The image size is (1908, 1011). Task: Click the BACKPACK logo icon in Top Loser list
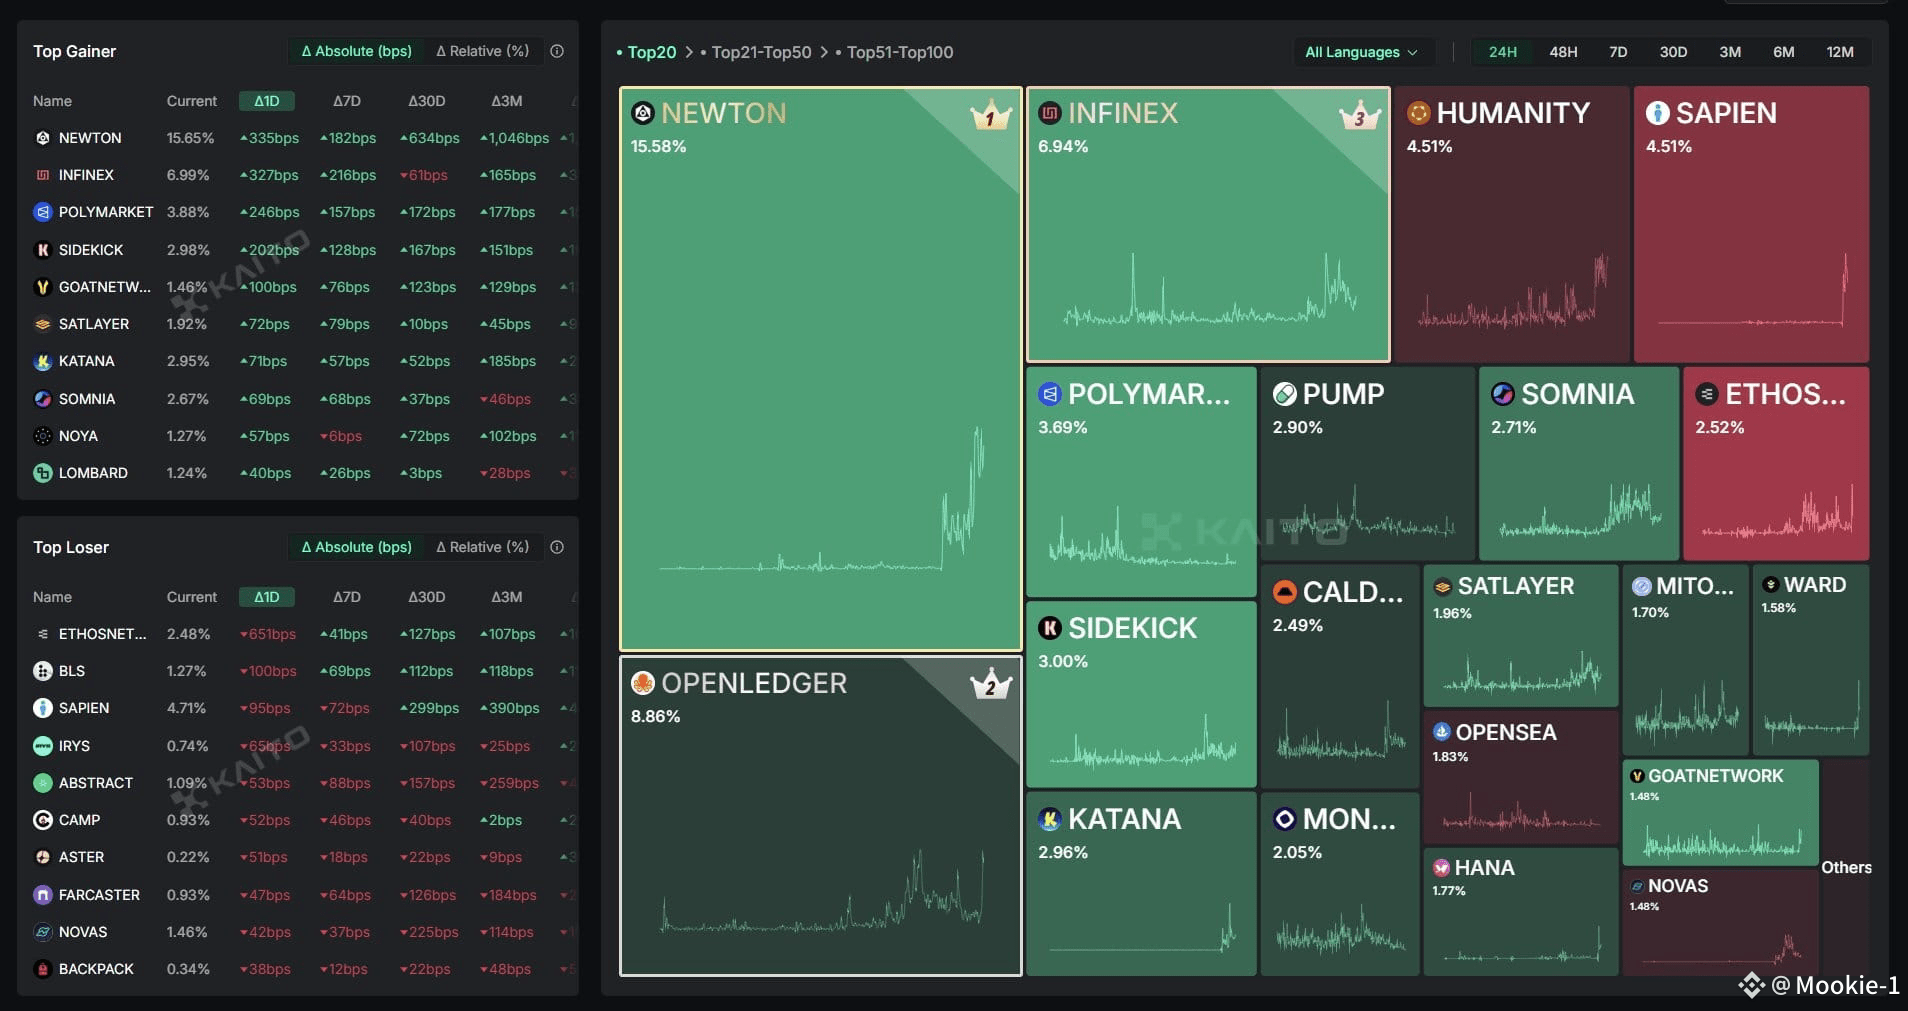[42, 969]
